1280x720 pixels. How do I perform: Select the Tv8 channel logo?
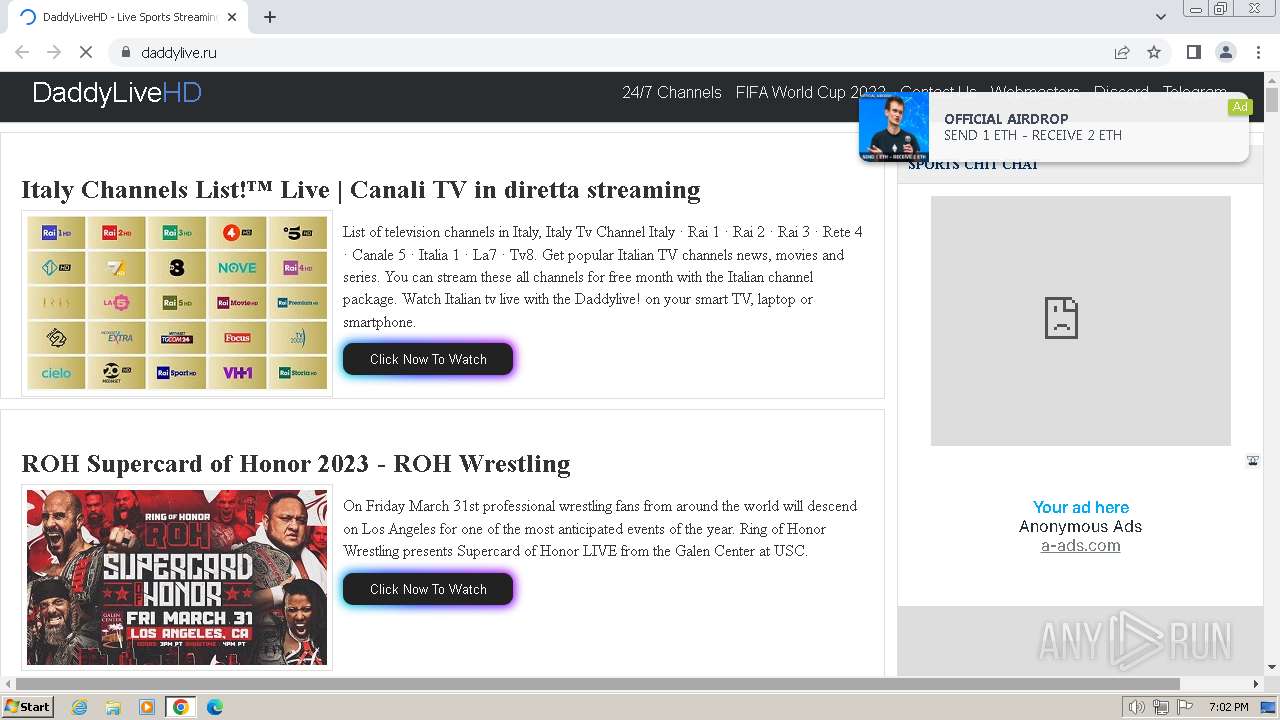point(177,268)
